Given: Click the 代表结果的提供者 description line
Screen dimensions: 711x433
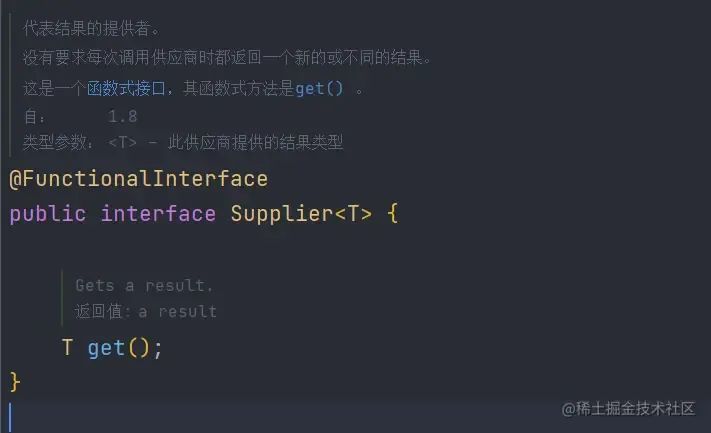Looking at the screenshot, I should [91, 28].
